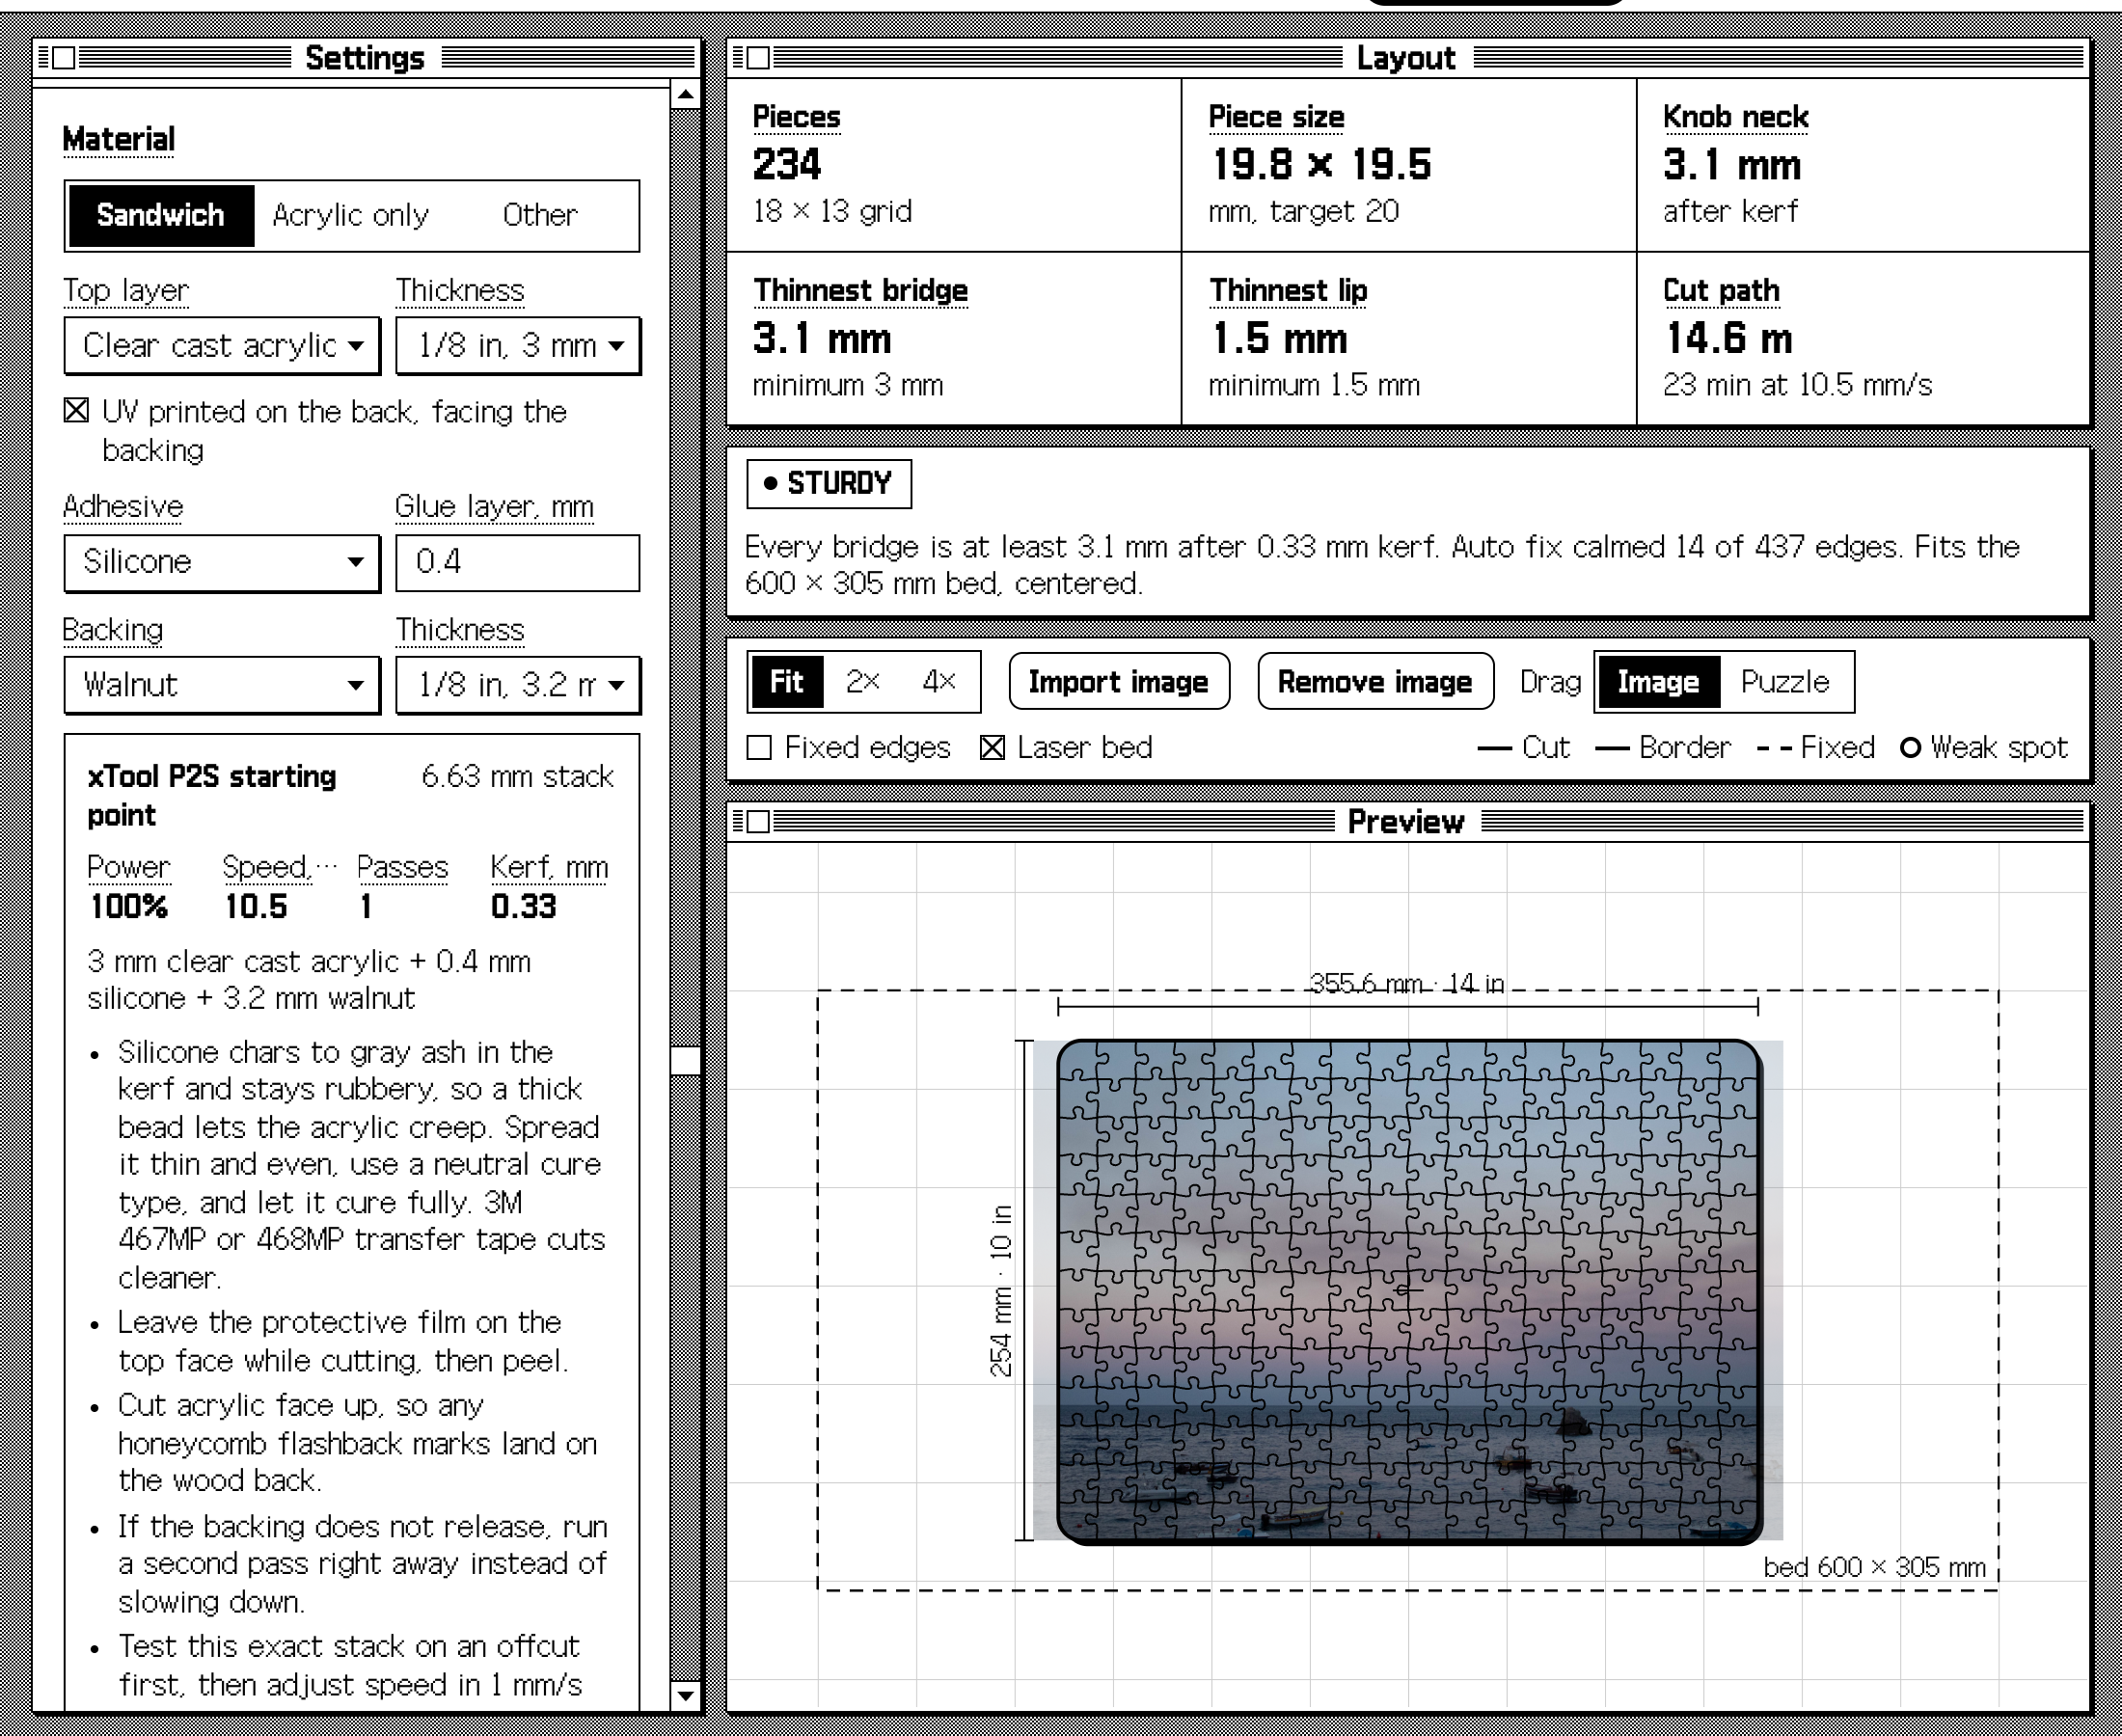Screen dimensions: 2122x1736
Task: Click the Settings scrollbar up arrow
Action: pyautogui.click(x=685, y=96)
